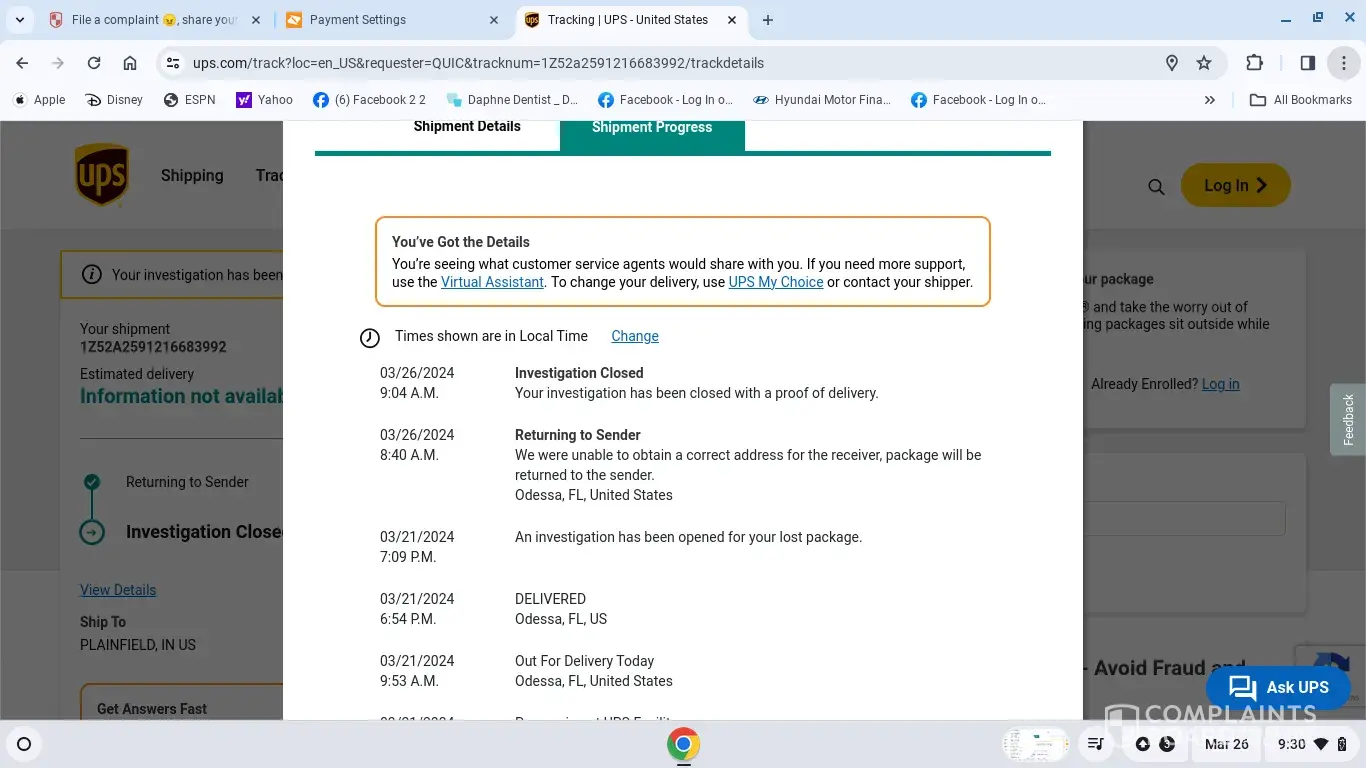The width and height of the screenshot is (1366, 768).
Task: Close the Payment Settings tab
Action: click(494, 20)
